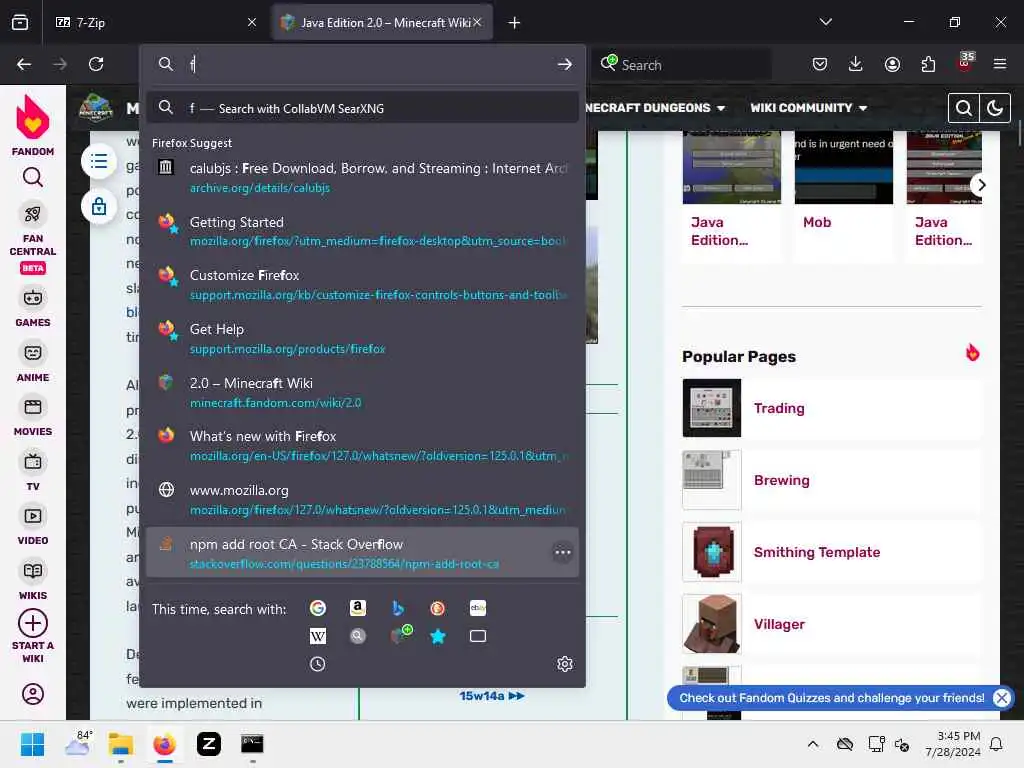Open the table of contents list button
Viewport: 1024px width, 768px height.
click(99, 161)
